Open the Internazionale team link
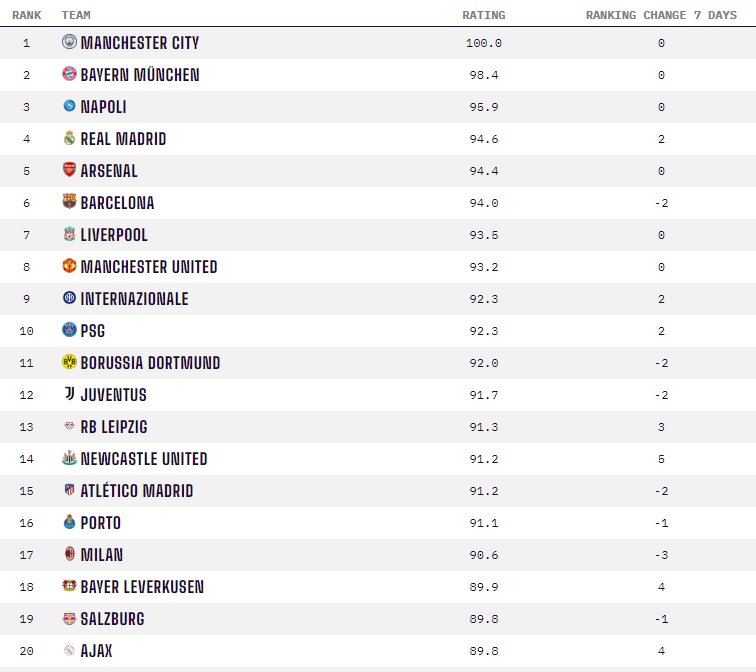This screenshot has width=756, height=672. 134,299
